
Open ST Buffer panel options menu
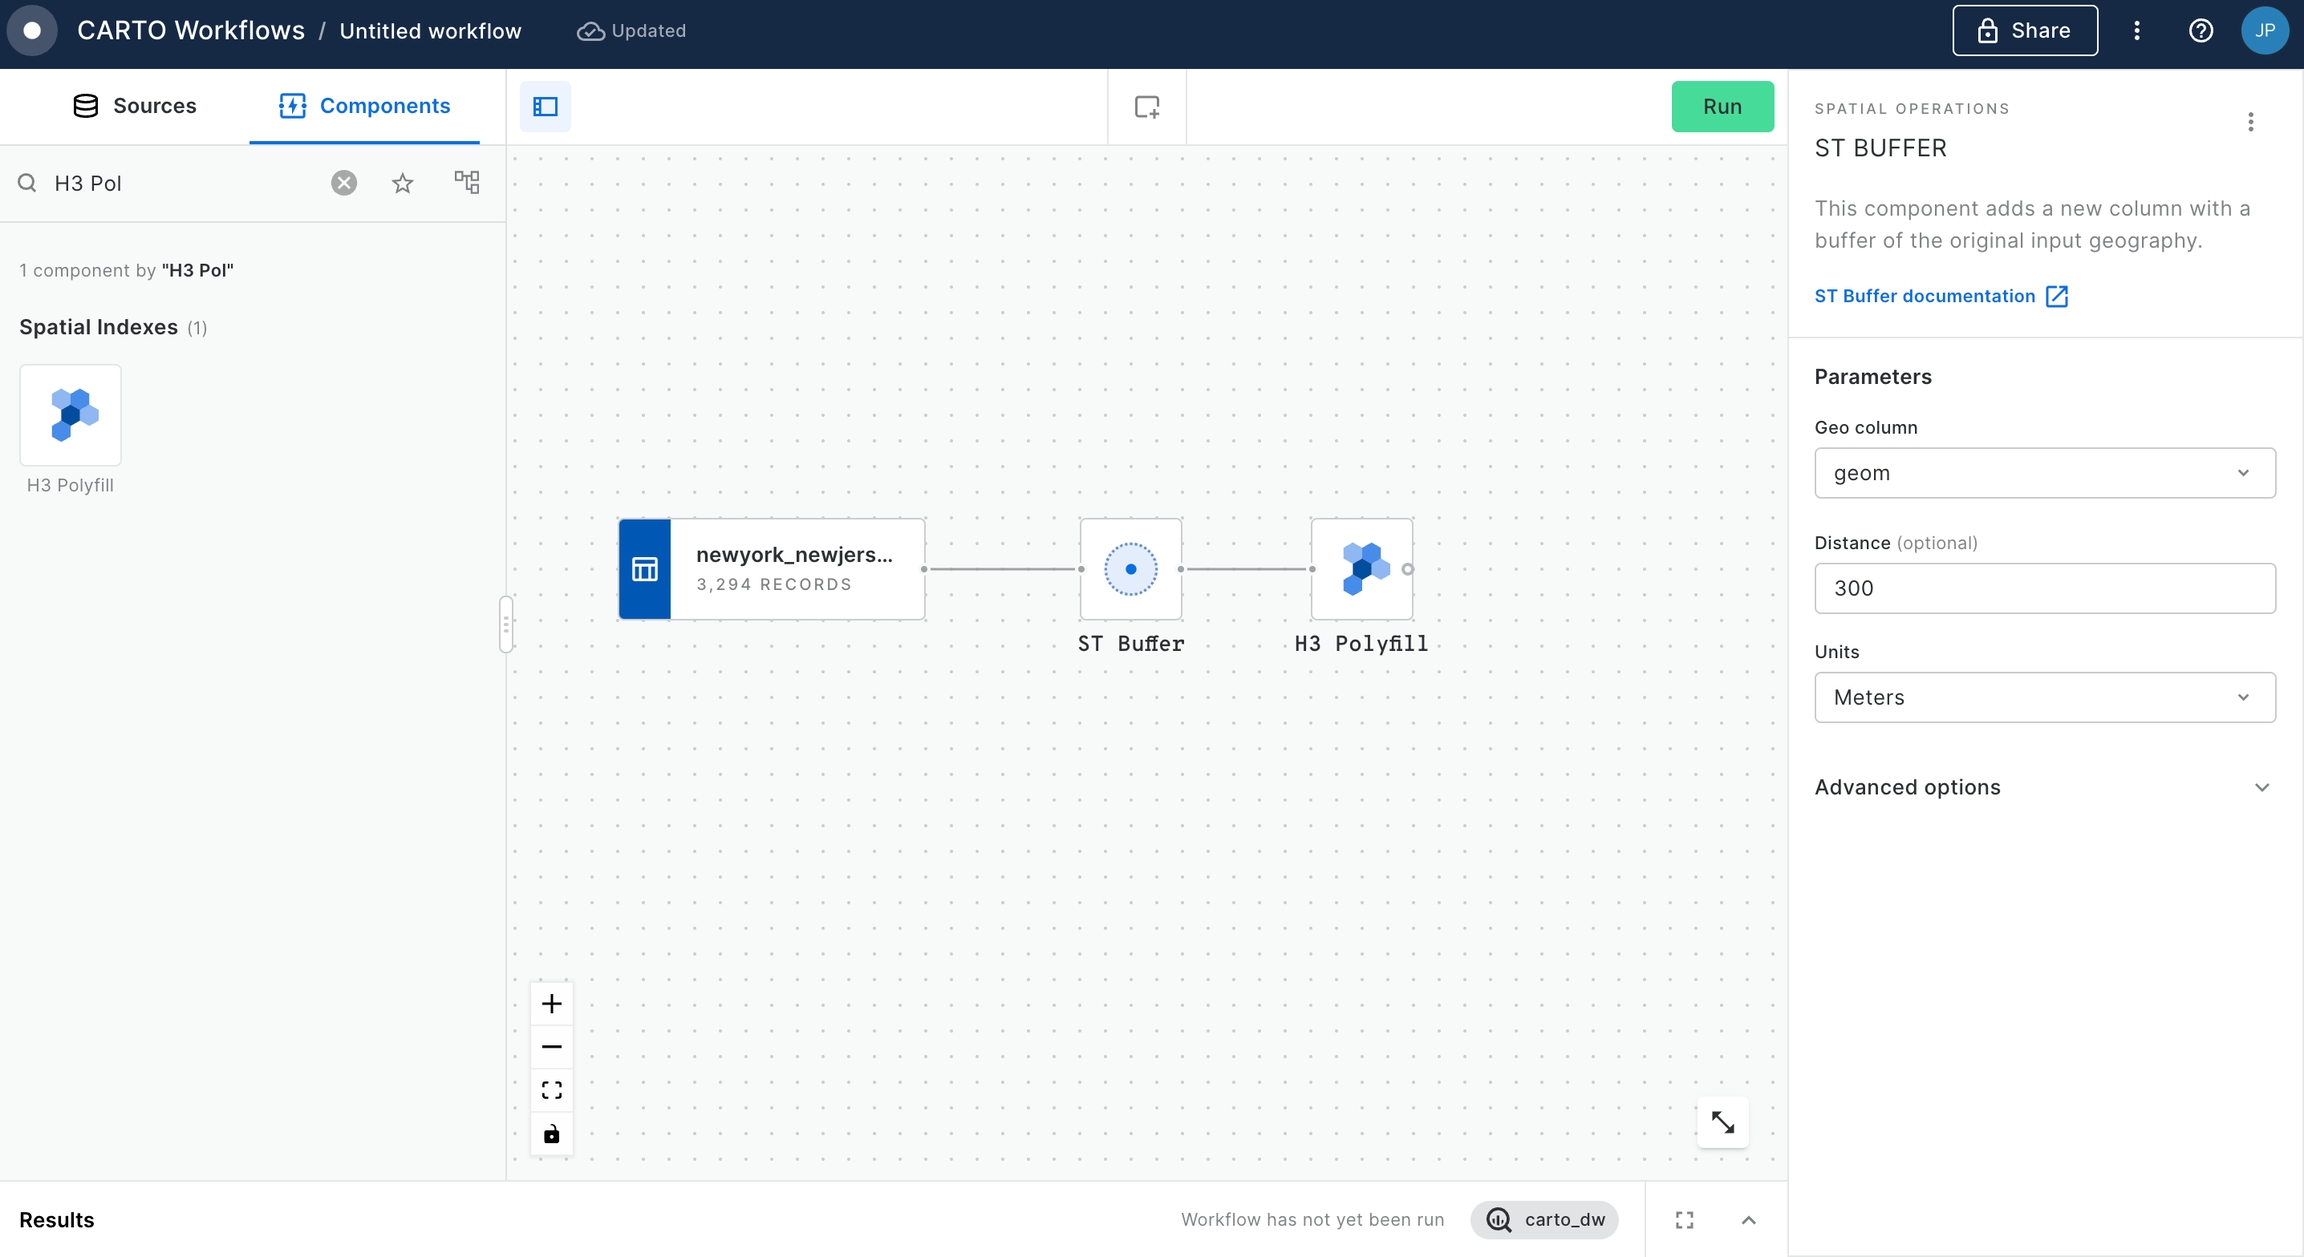[x=2250, y=122]
